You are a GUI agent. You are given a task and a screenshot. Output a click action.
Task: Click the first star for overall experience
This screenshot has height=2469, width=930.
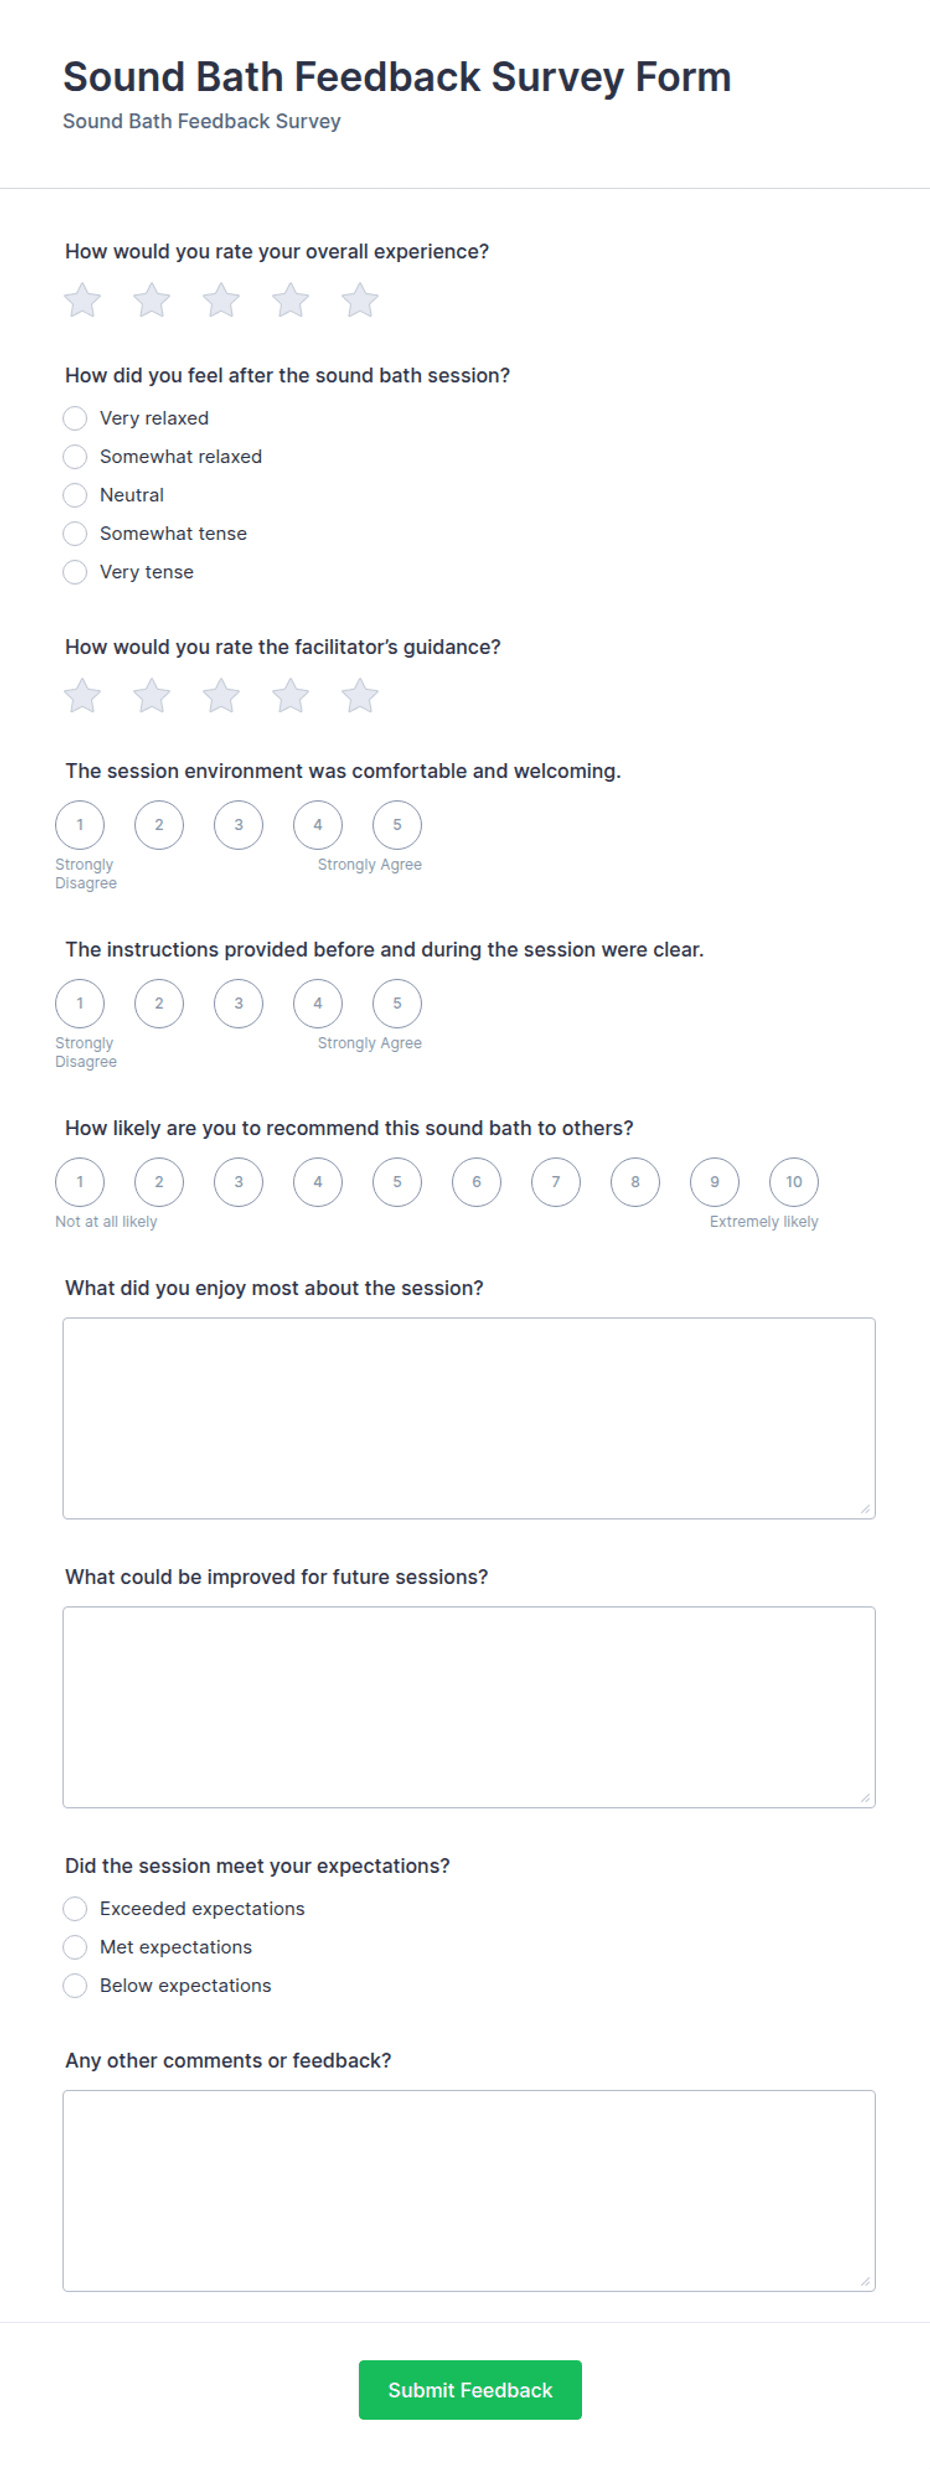pyautogui.click(x=83, y=300)
